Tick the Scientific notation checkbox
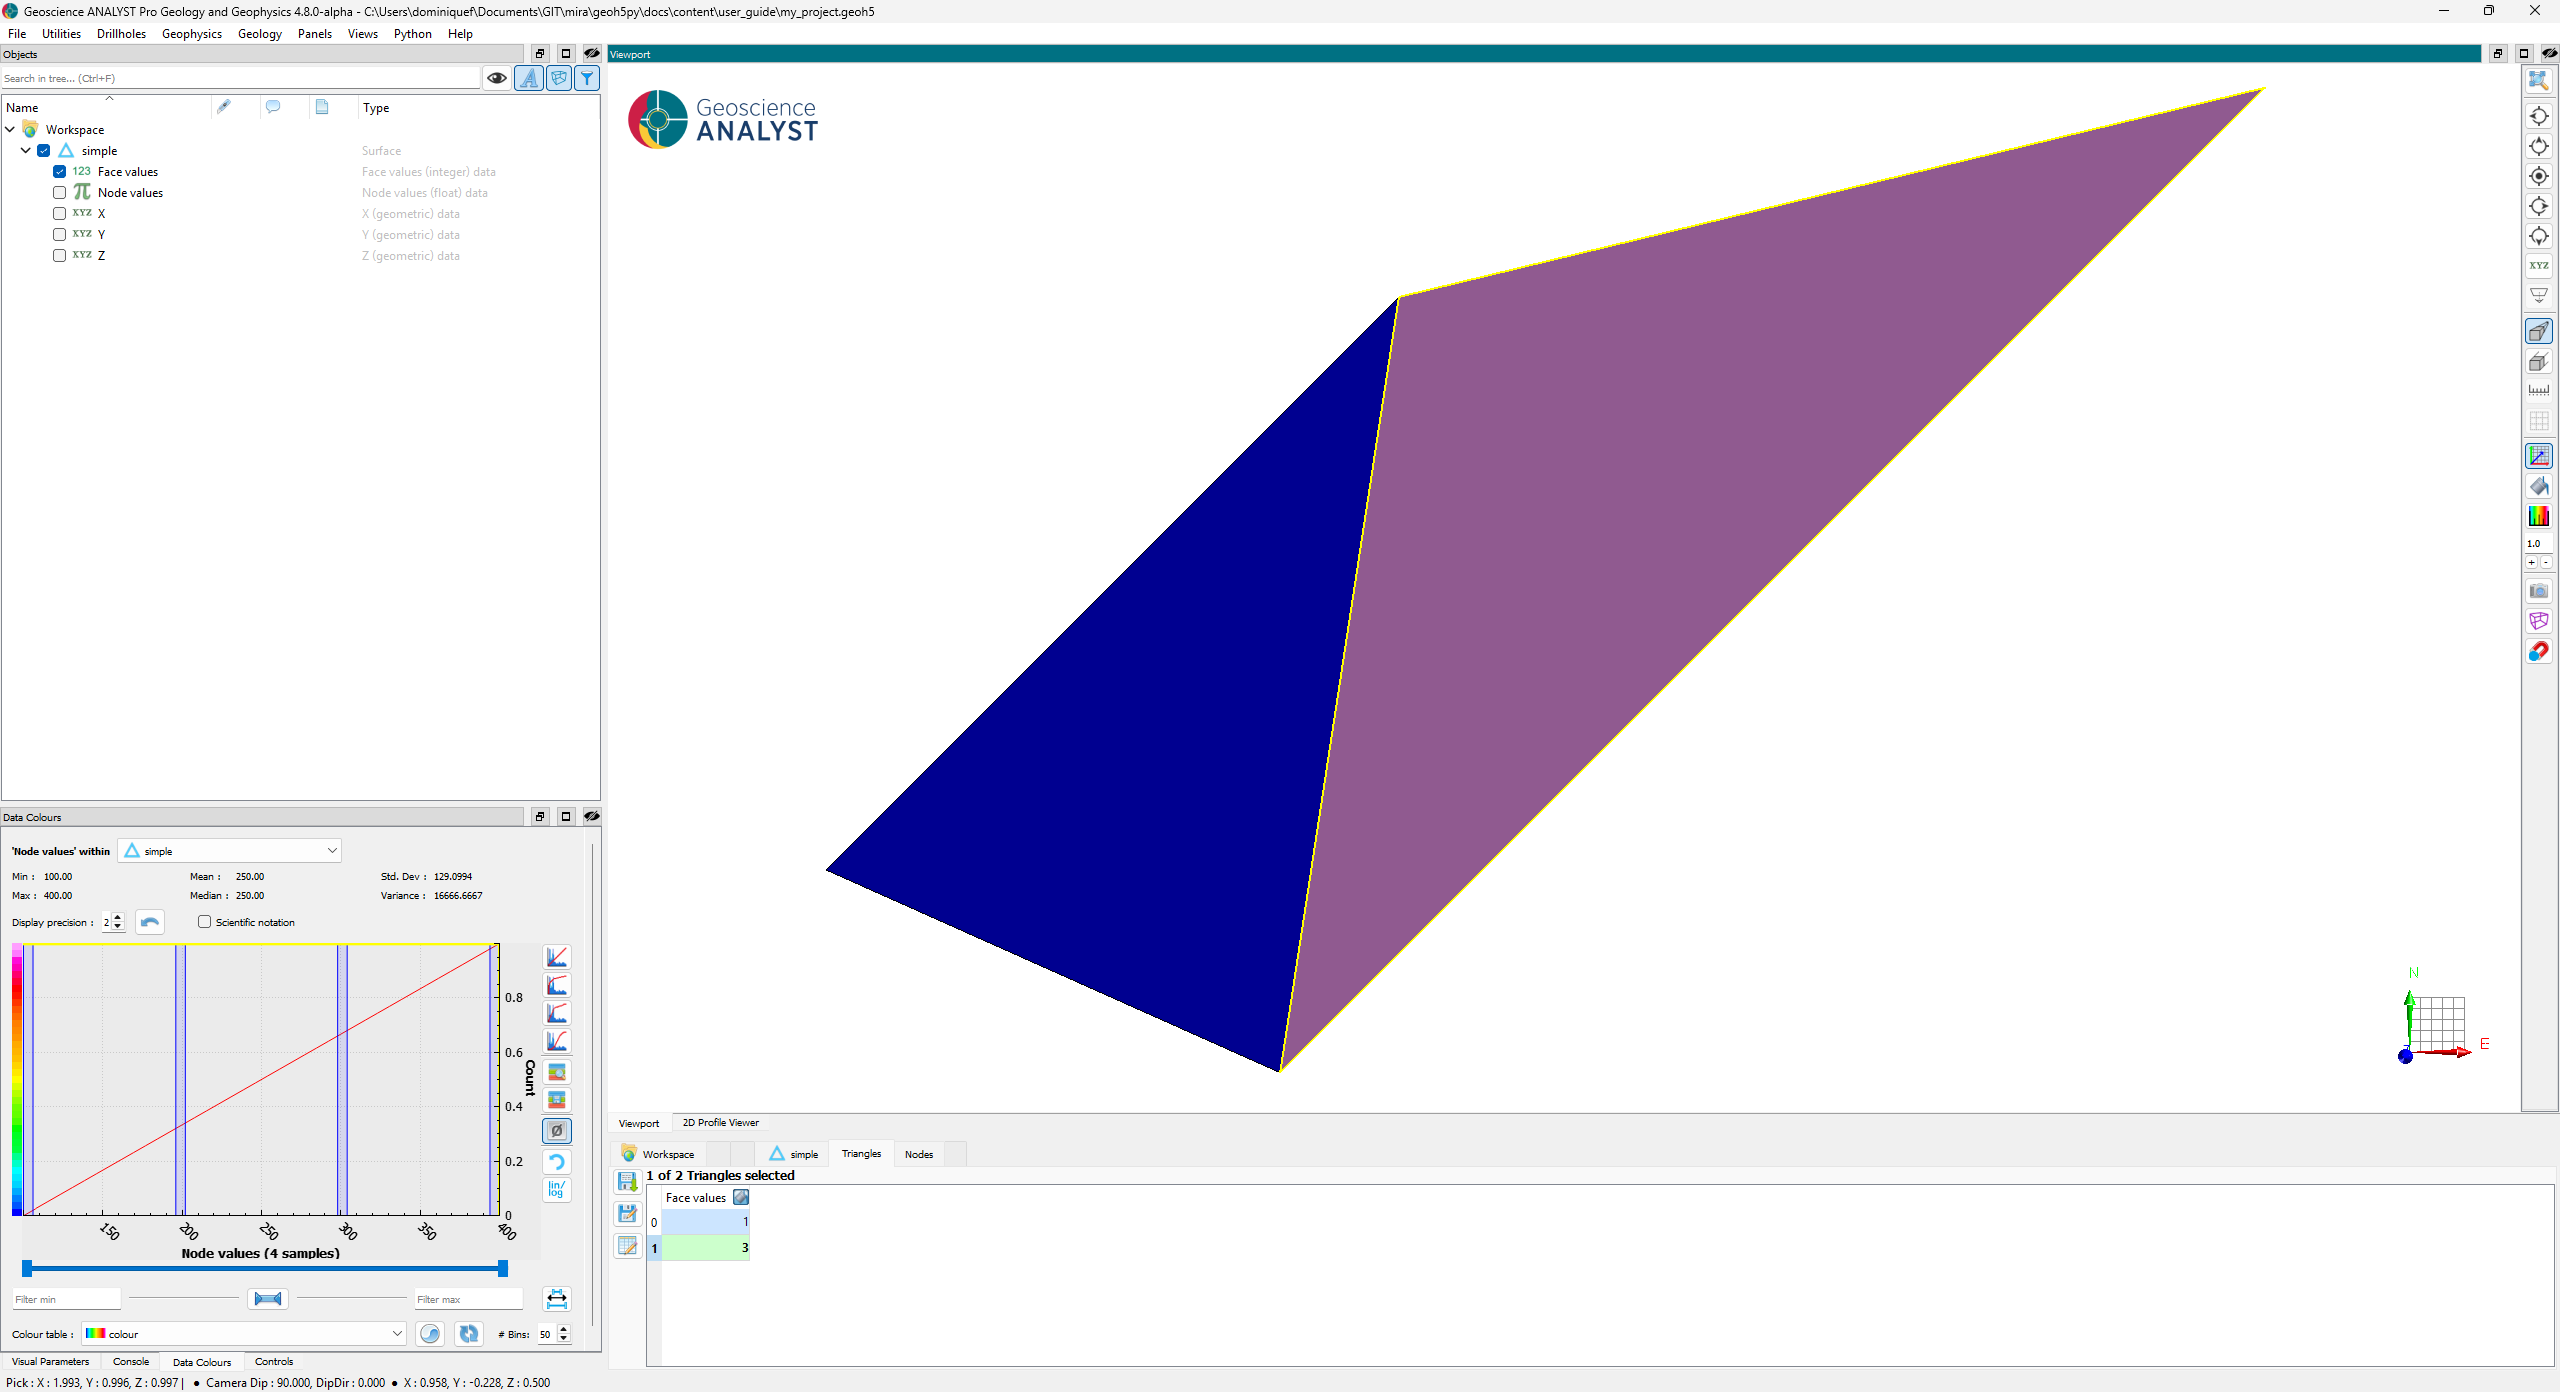This screenshot has height=1392, width=2560. coord(205,922)
